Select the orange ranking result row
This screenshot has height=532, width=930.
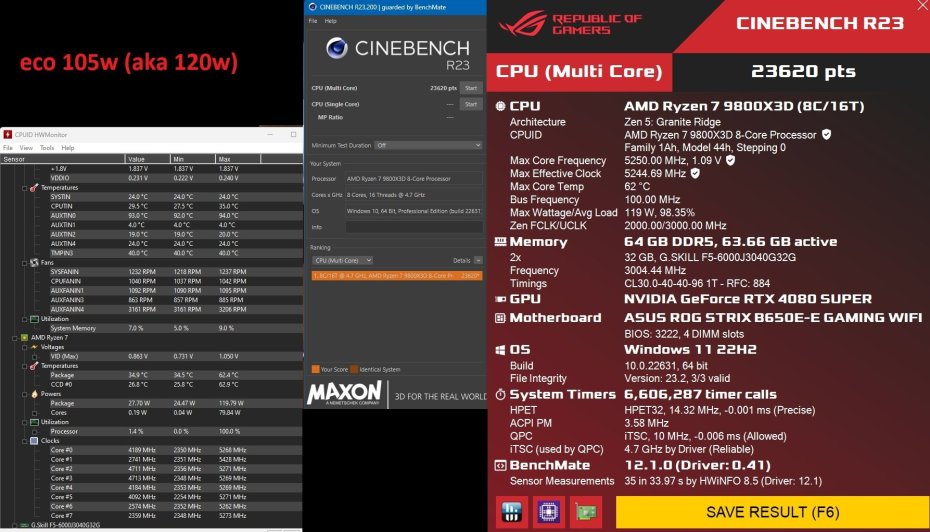coord(397,276)
